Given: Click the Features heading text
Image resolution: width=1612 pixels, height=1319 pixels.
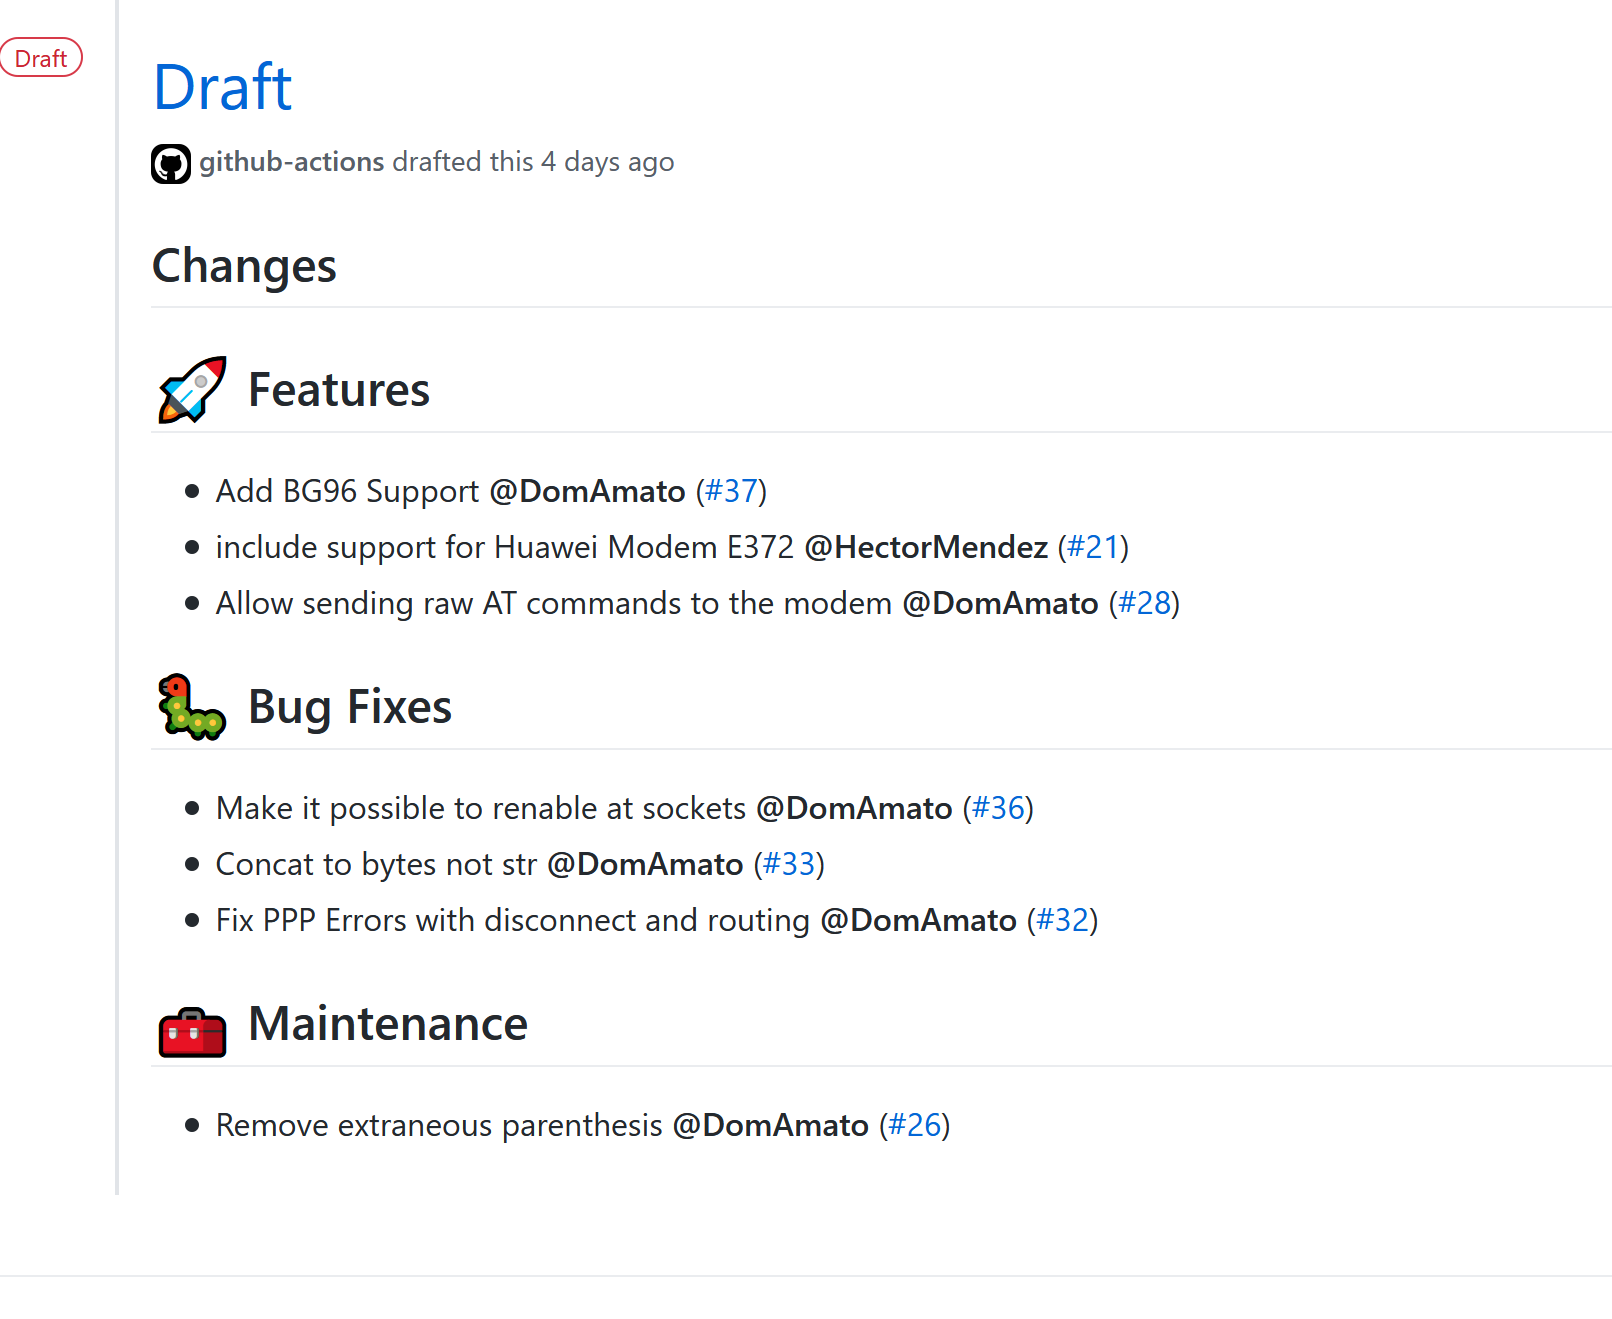Looking at the screenshot, I should [339, 390].
